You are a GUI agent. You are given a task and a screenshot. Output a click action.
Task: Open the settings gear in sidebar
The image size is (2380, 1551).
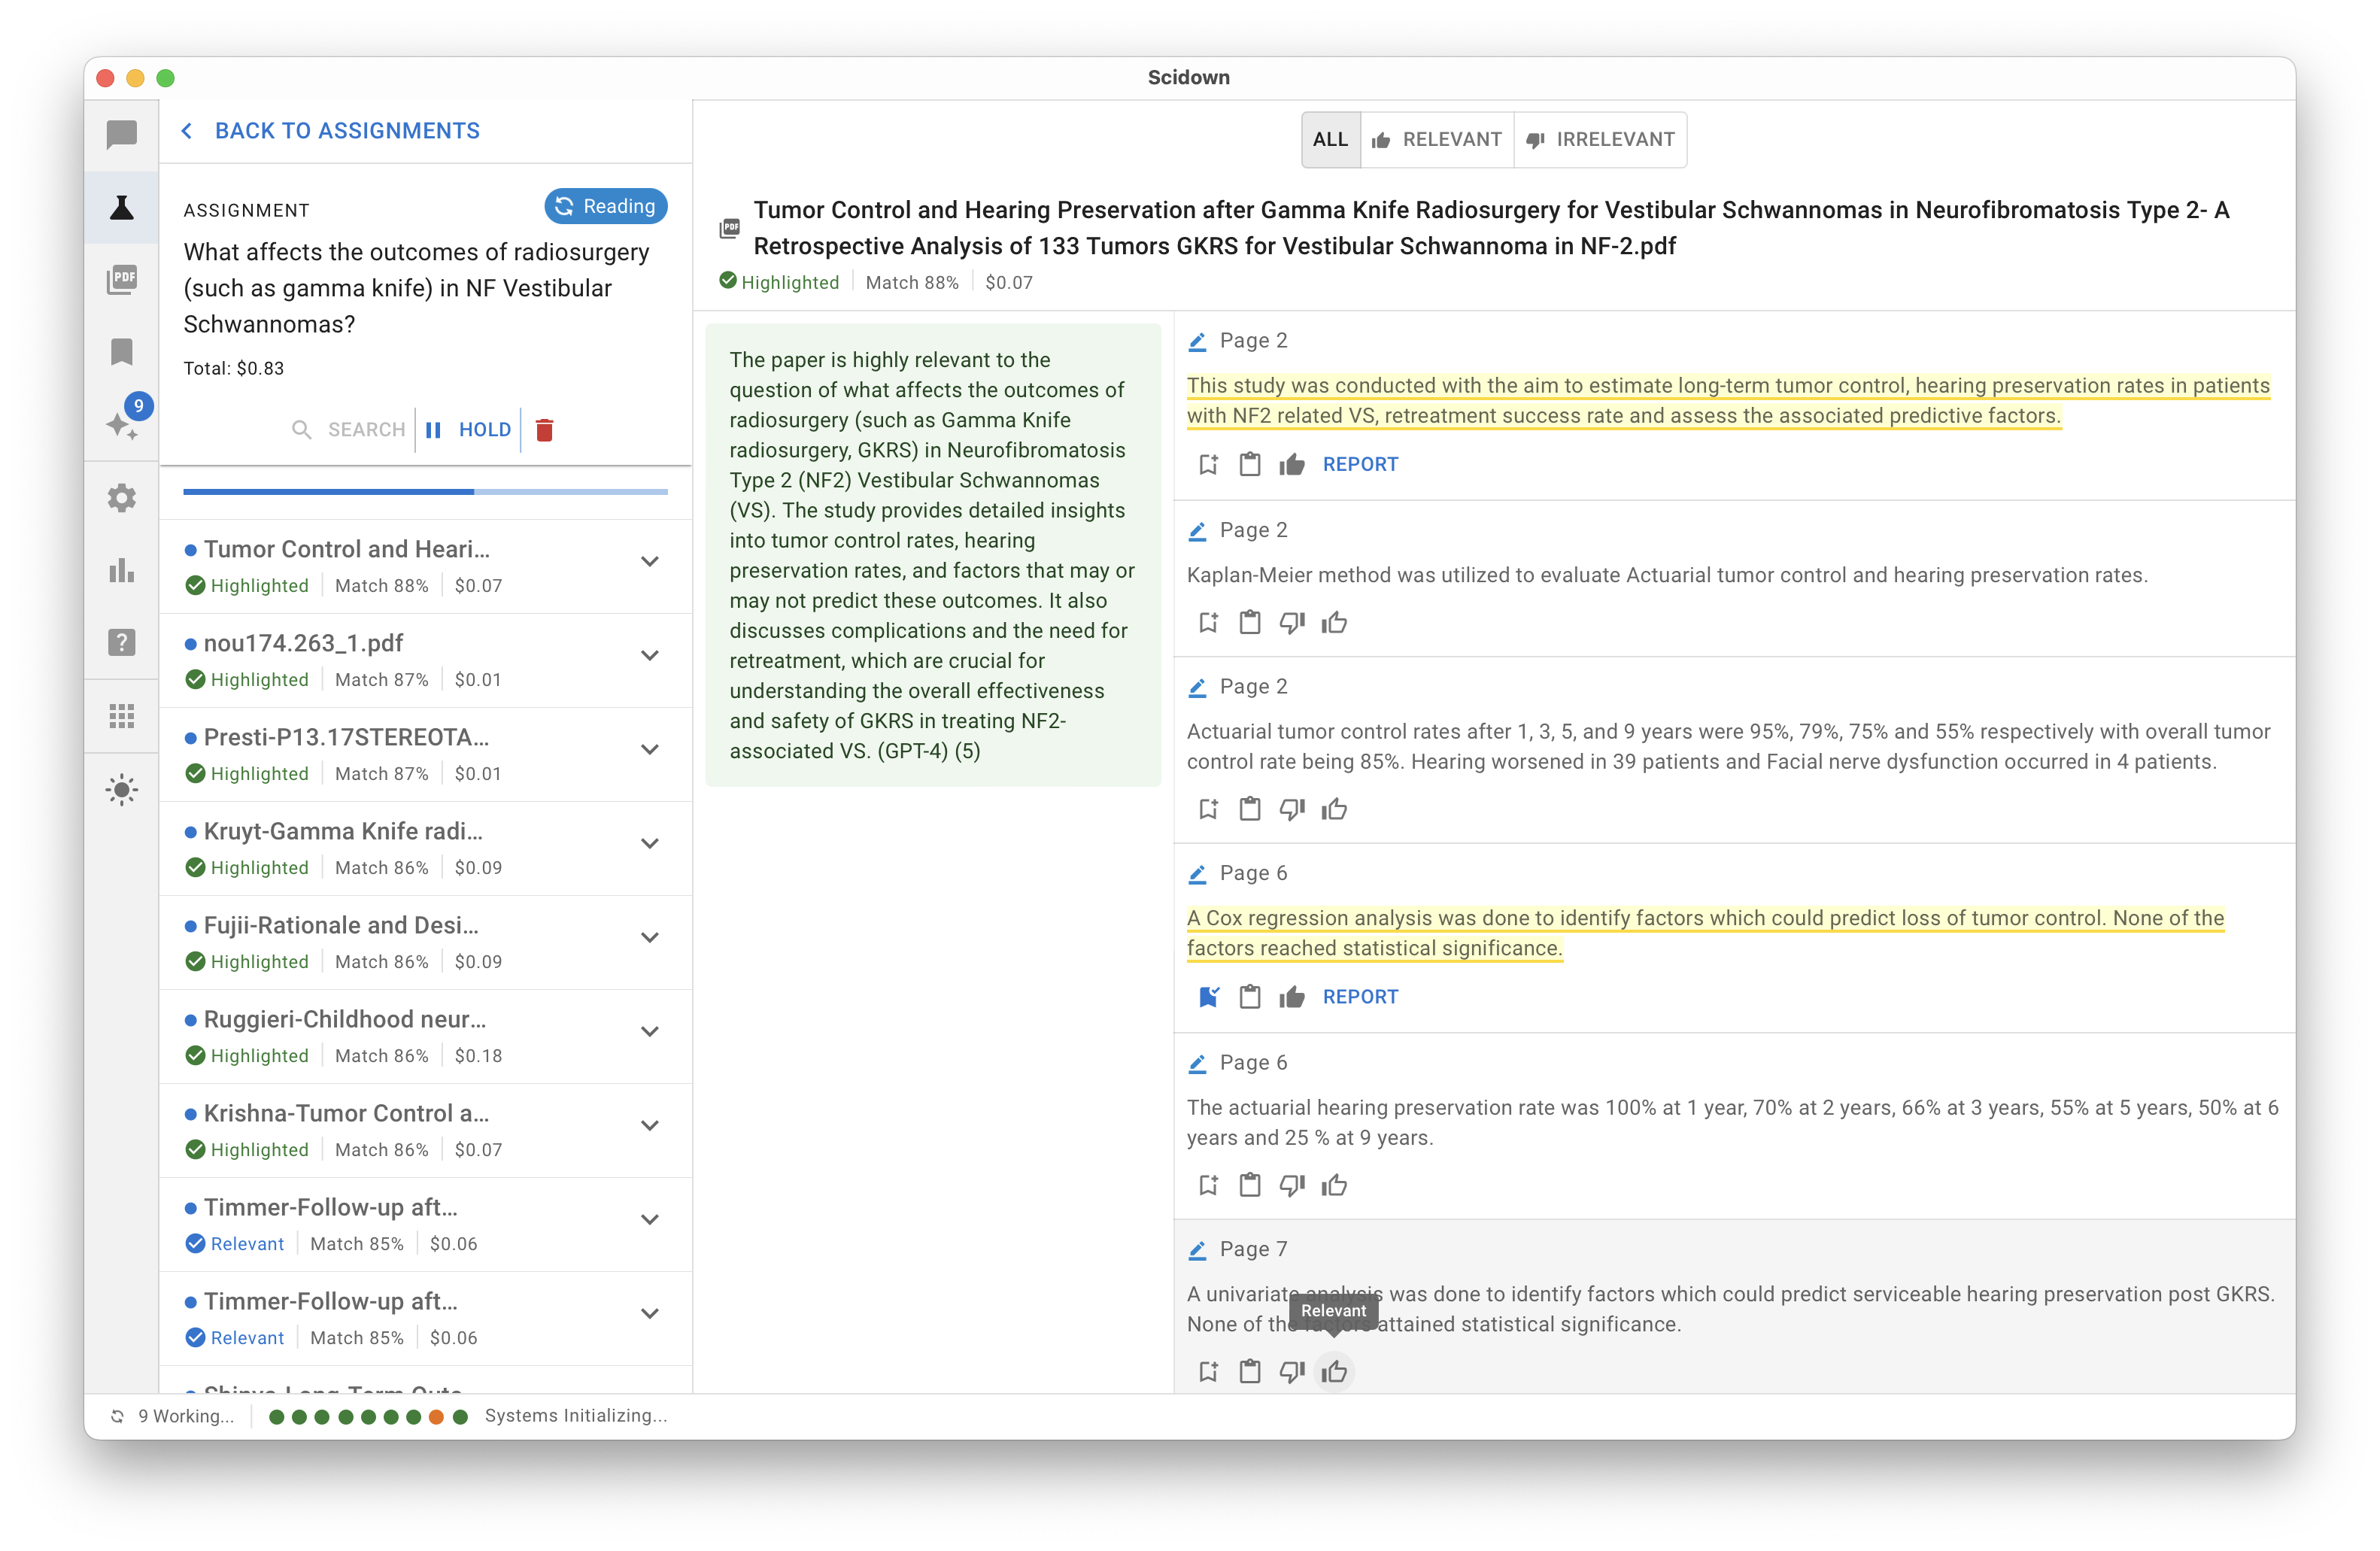121,497
